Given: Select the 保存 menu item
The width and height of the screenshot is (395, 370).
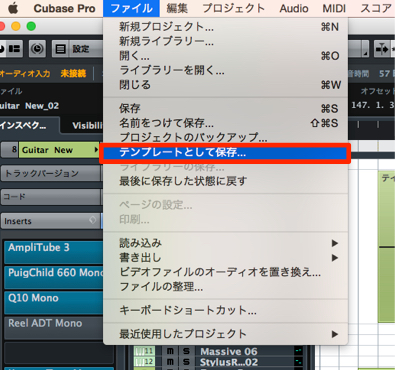Looking at the screenshot, I should pos(226,108).
